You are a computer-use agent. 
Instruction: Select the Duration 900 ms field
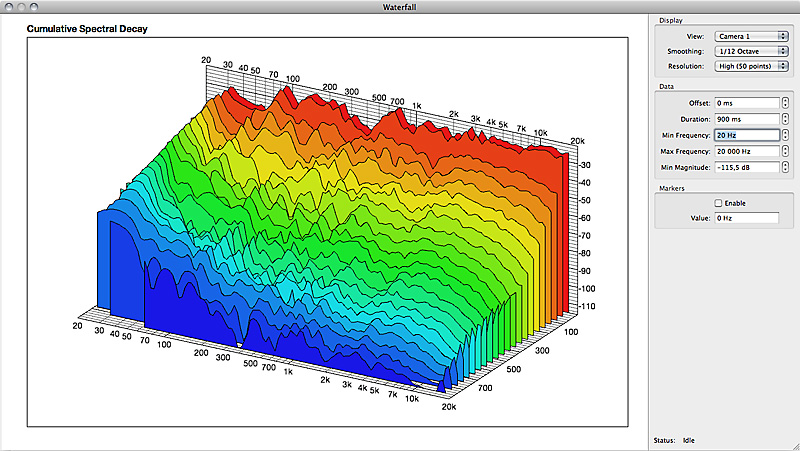pos(746,118)
